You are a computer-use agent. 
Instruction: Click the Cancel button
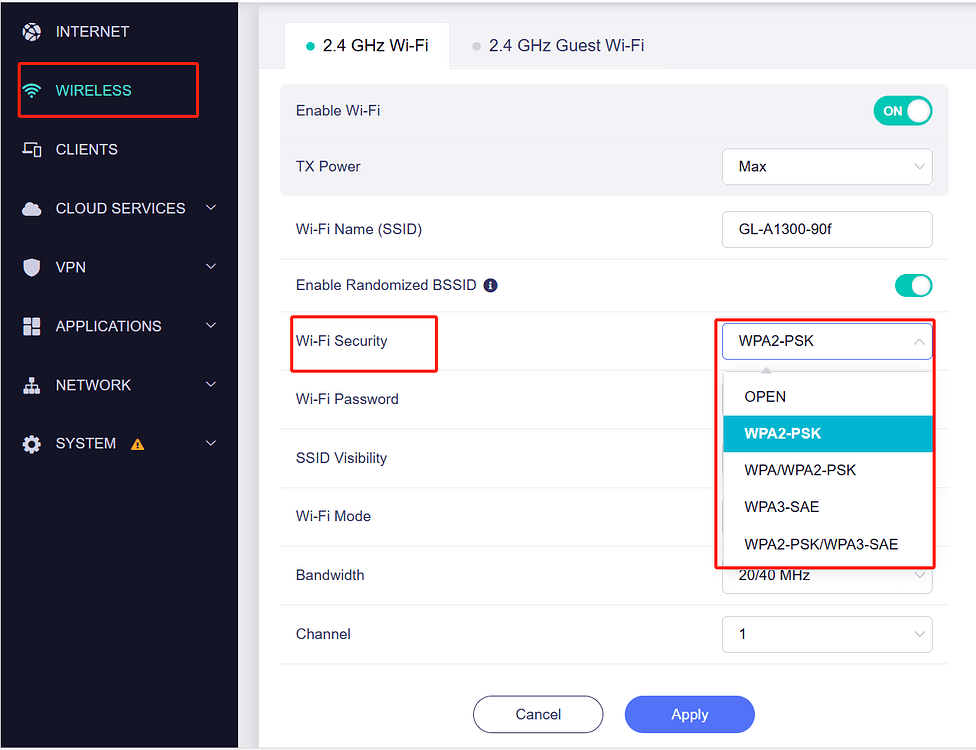[x=538, y=715]
